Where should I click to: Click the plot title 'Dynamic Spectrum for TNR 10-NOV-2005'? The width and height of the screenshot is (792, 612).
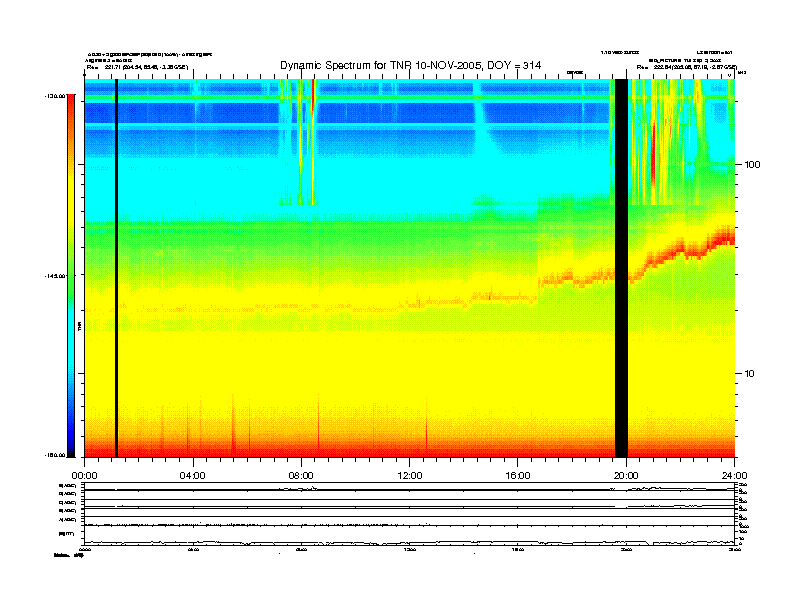click(410, 65)
